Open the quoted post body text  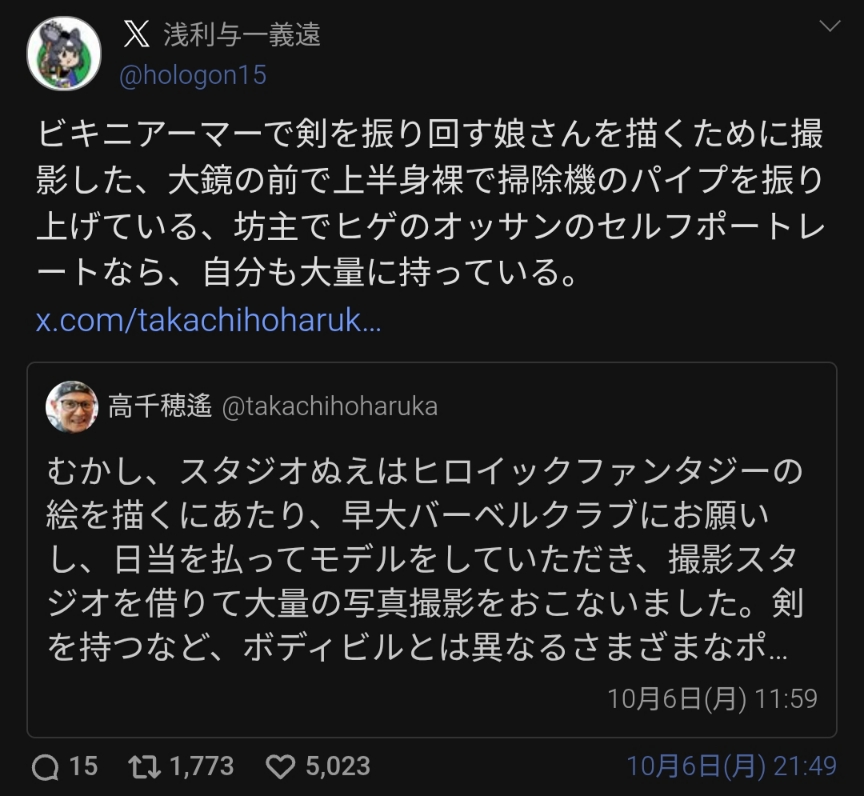tap(425, 558)
